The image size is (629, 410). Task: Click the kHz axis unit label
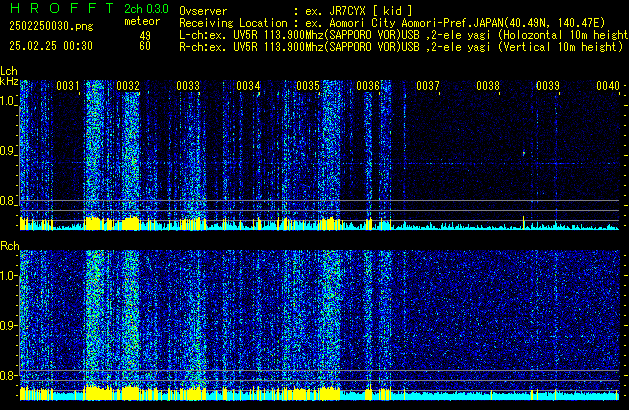(9, 81)
